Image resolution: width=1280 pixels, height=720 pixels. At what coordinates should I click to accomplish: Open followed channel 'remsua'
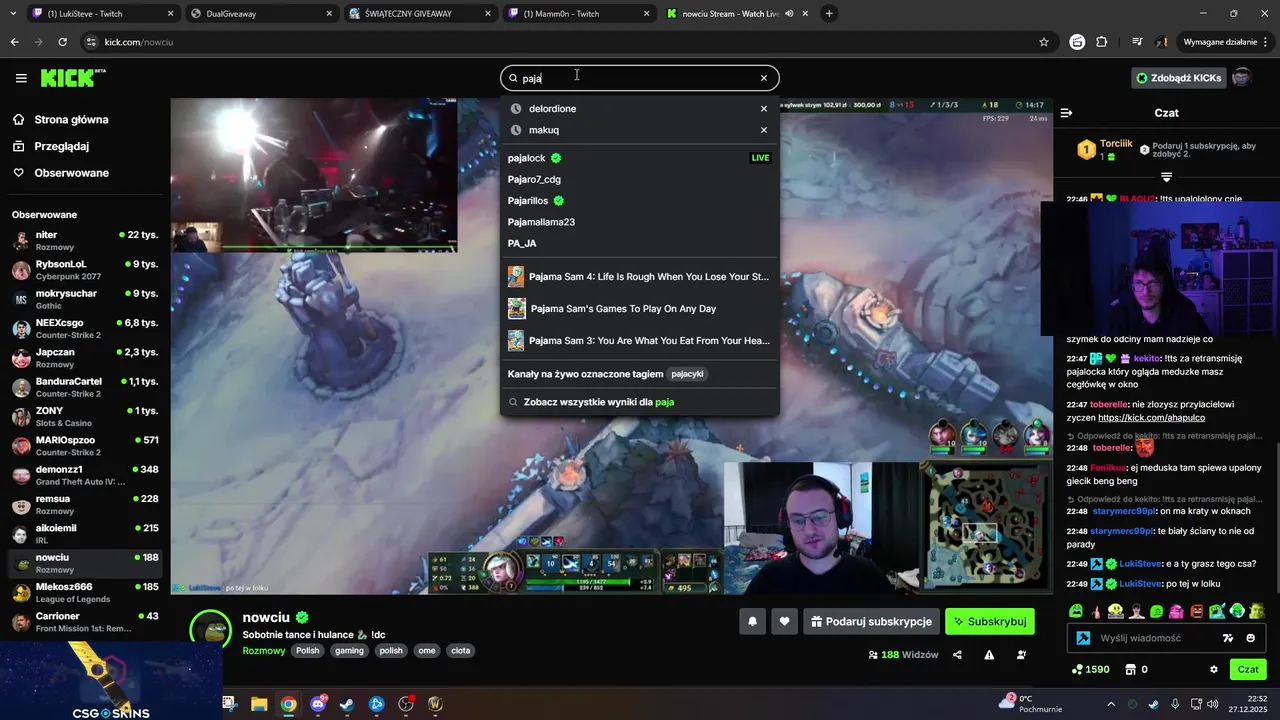tap(84, 505)
